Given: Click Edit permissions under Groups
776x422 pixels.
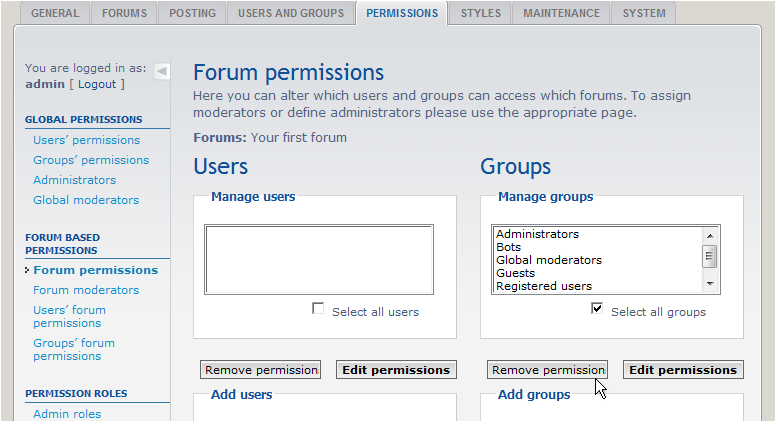Looking at the screenshot, I should click(683, 370).
